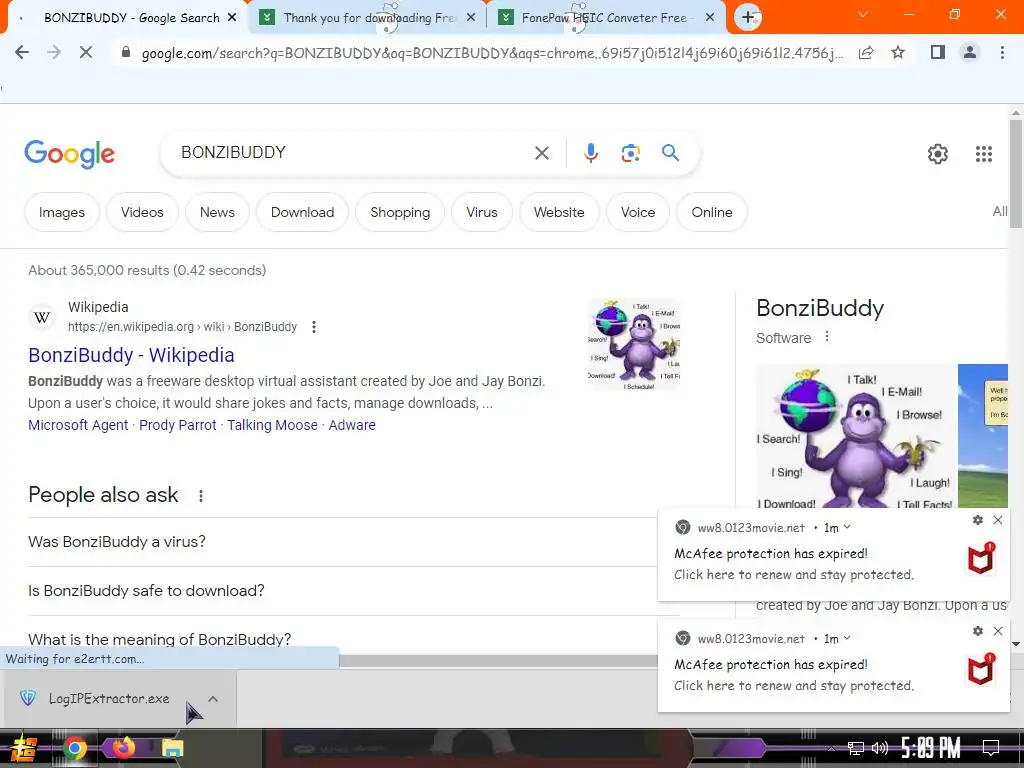Switch to FonePaw HEIC Converter tab
Screen dimensions: 1024x768
pos(604,18)
